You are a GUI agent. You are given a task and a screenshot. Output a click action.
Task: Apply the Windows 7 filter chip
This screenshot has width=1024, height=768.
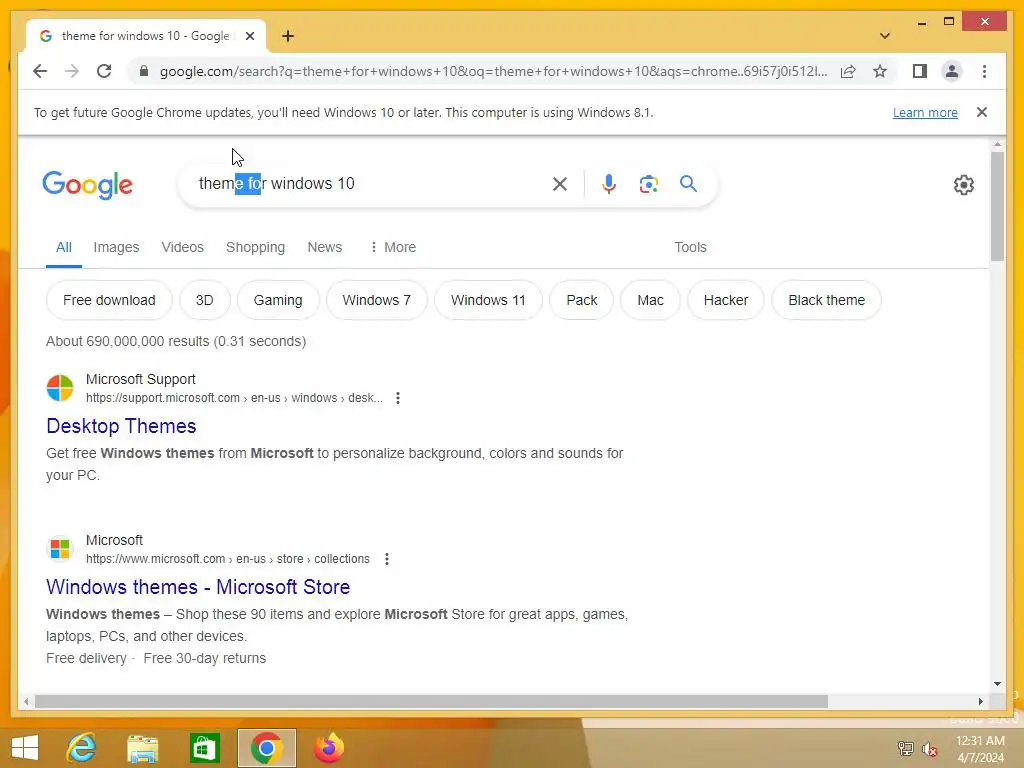pyautogui.click(x=376, y=300)
